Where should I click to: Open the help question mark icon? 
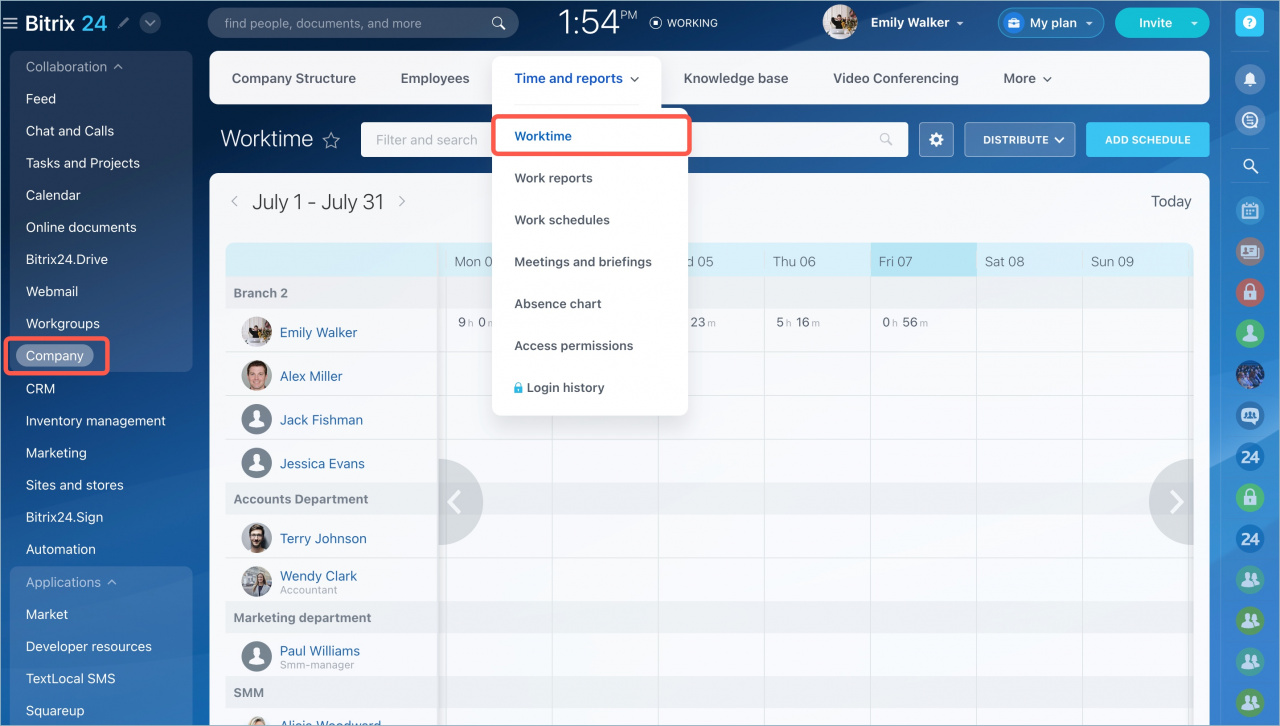1249,23
